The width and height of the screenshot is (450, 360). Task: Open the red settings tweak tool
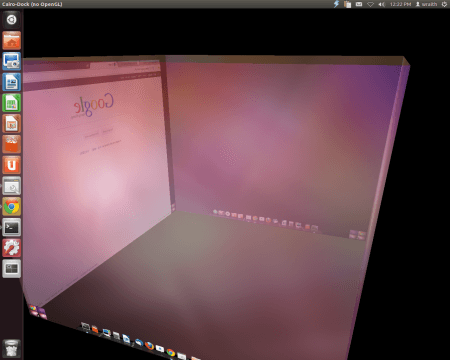coord(12,248)
